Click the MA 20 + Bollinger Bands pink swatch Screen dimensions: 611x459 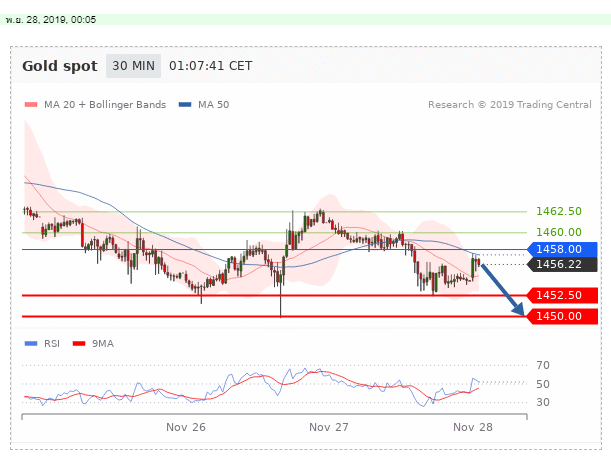click(x=31, y=104)
